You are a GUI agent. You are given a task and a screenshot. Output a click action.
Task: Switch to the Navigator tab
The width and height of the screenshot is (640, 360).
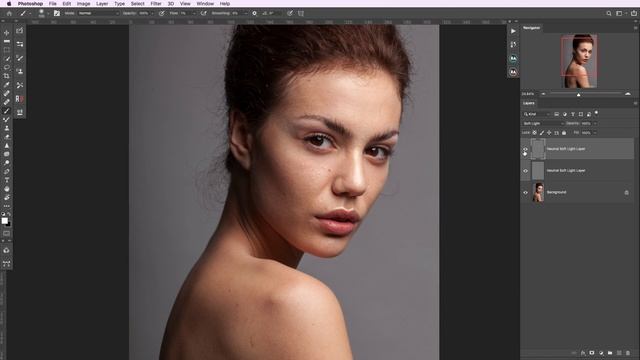click(532, 28)
